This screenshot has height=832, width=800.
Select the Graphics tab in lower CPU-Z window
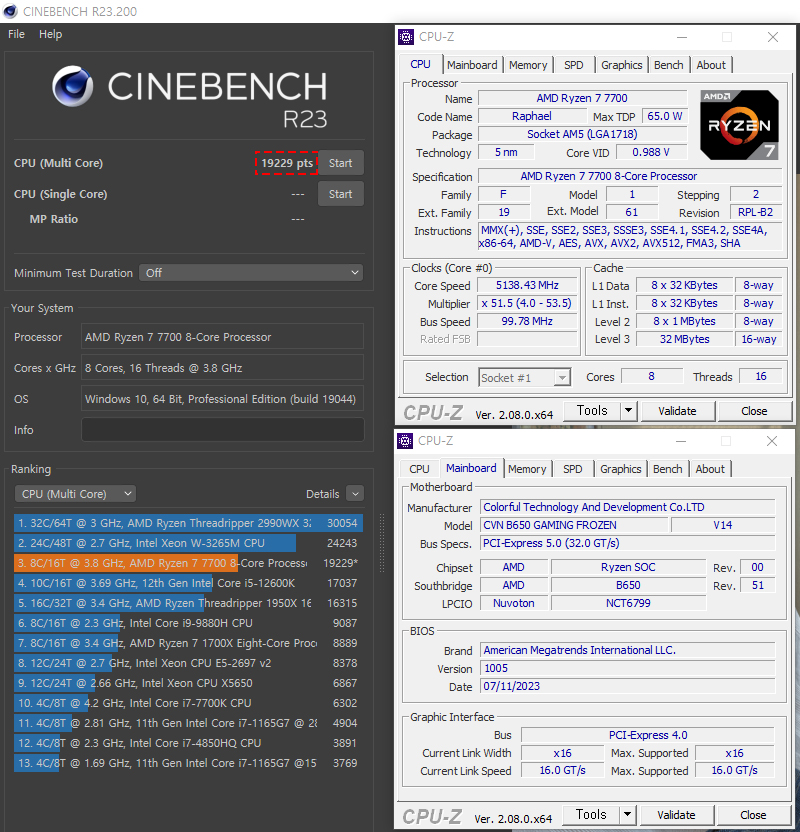coord(620,469)
